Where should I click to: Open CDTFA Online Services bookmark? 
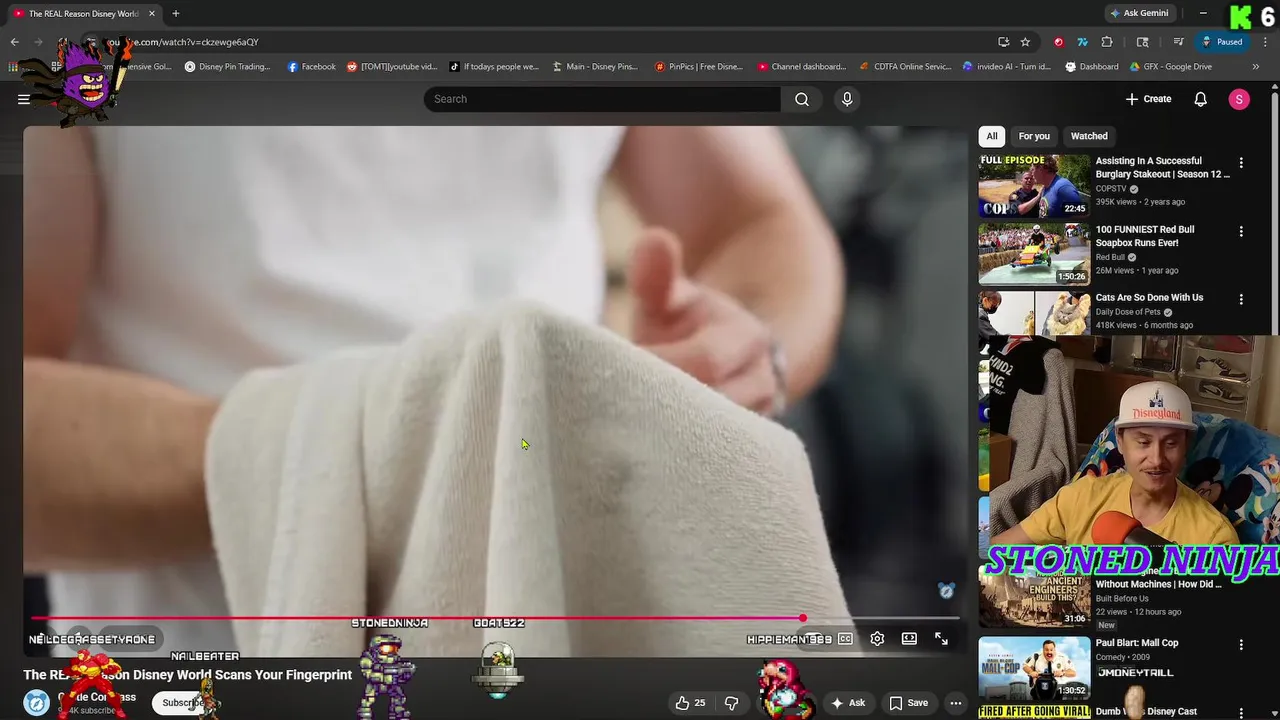(x=905, y=67)
